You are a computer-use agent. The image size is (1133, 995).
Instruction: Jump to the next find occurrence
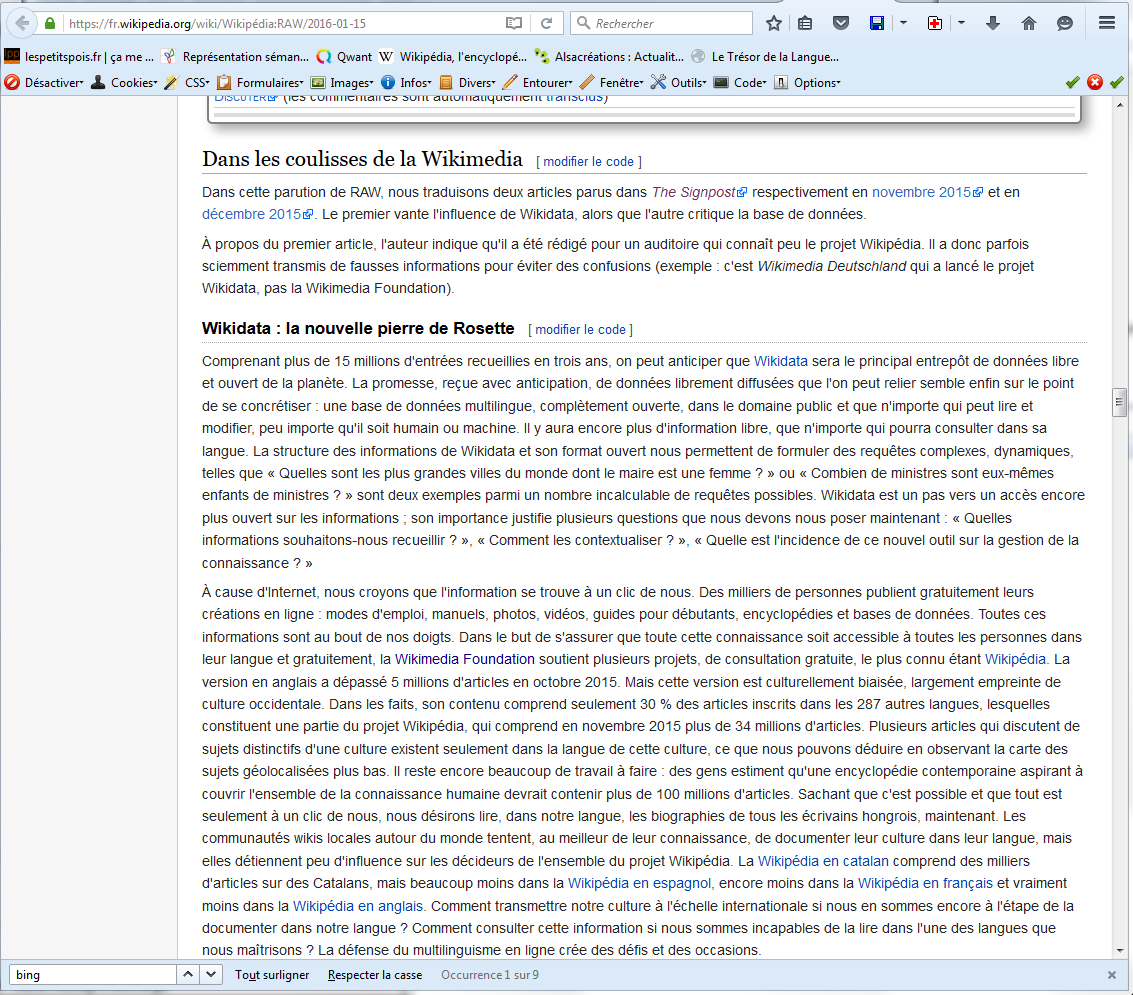coord(211,975)
